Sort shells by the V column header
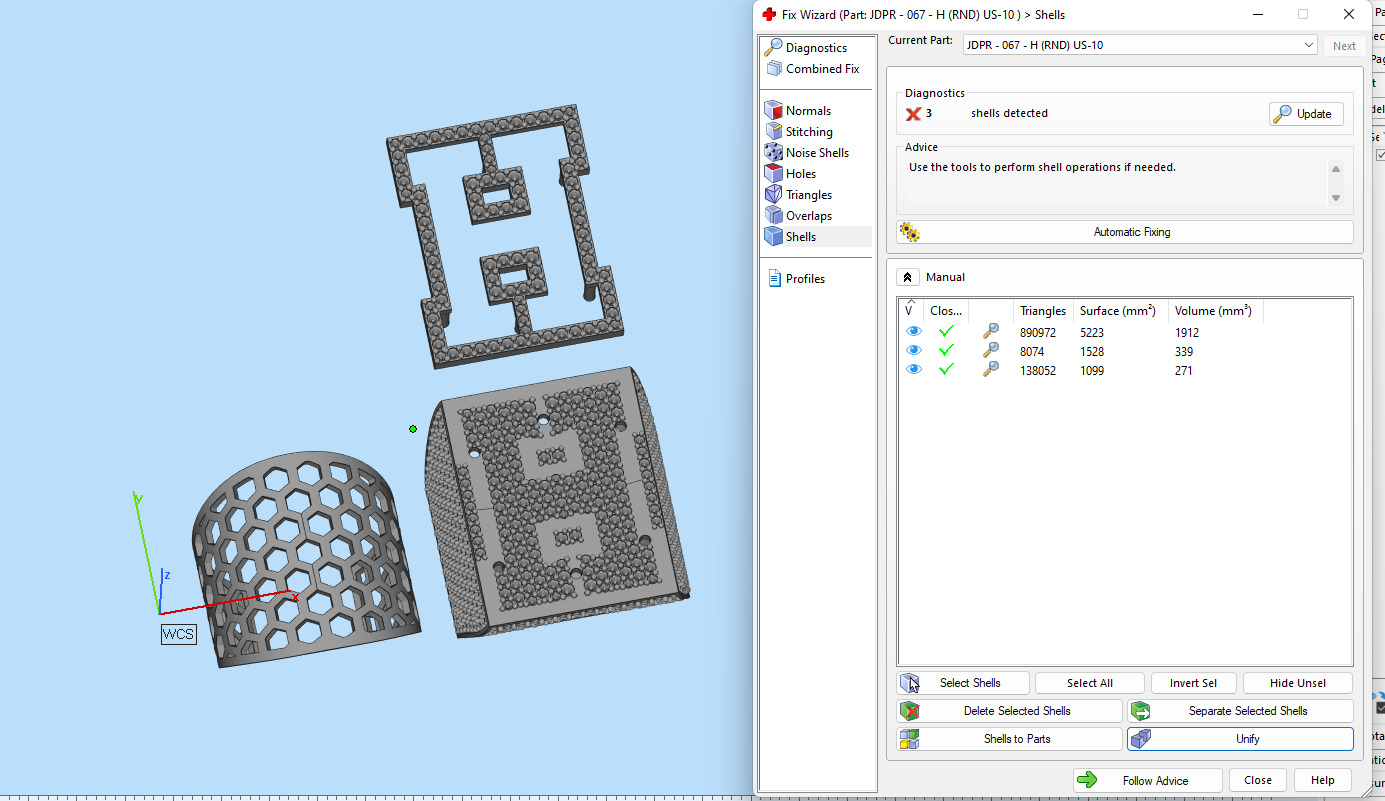 tap(910, 311)
